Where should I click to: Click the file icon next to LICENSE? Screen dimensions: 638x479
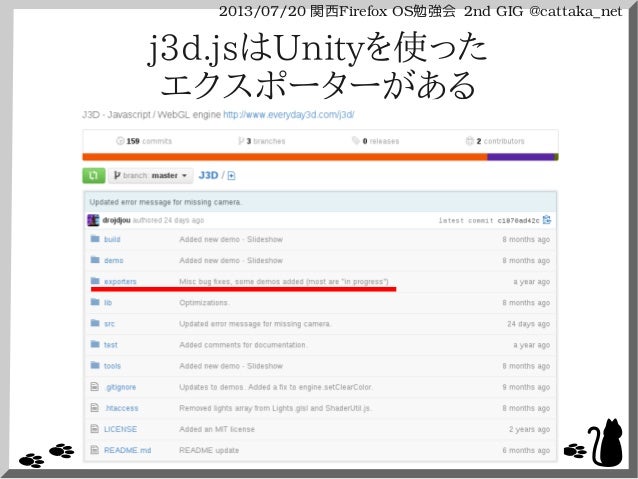[x=94, y=429]
